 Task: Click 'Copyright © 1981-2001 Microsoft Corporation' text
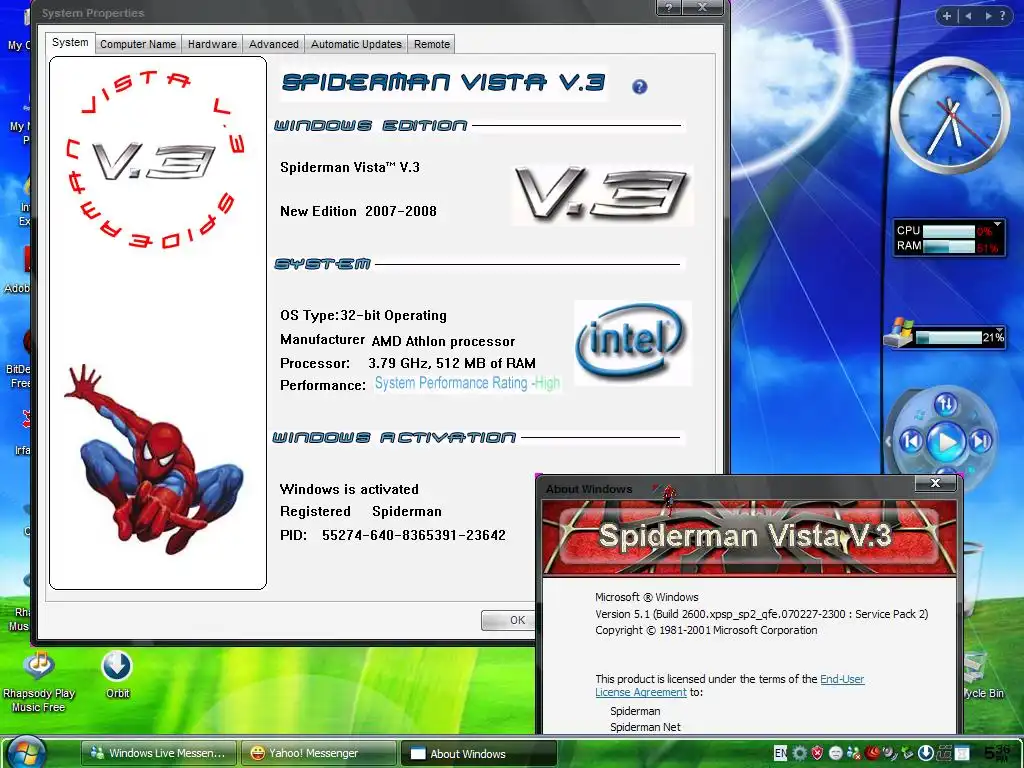(706, 630)
